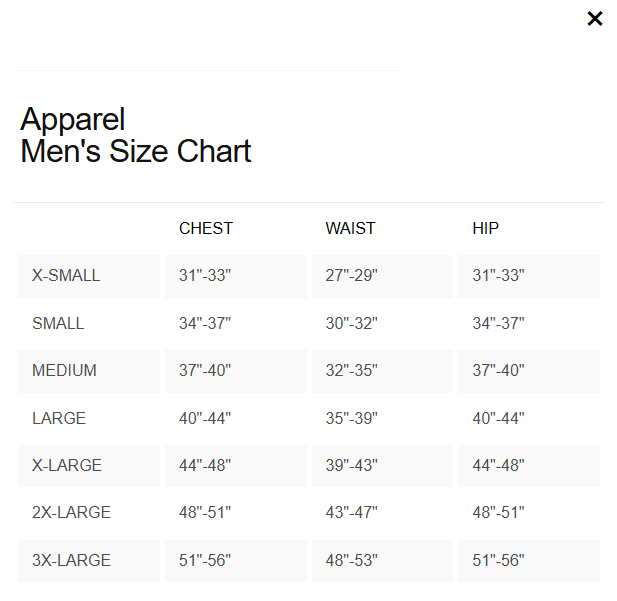The height and width of the screenshot is (601, 617).
Task: Click the Apparel Men's Size Chart heading
Action: point(136,135)
